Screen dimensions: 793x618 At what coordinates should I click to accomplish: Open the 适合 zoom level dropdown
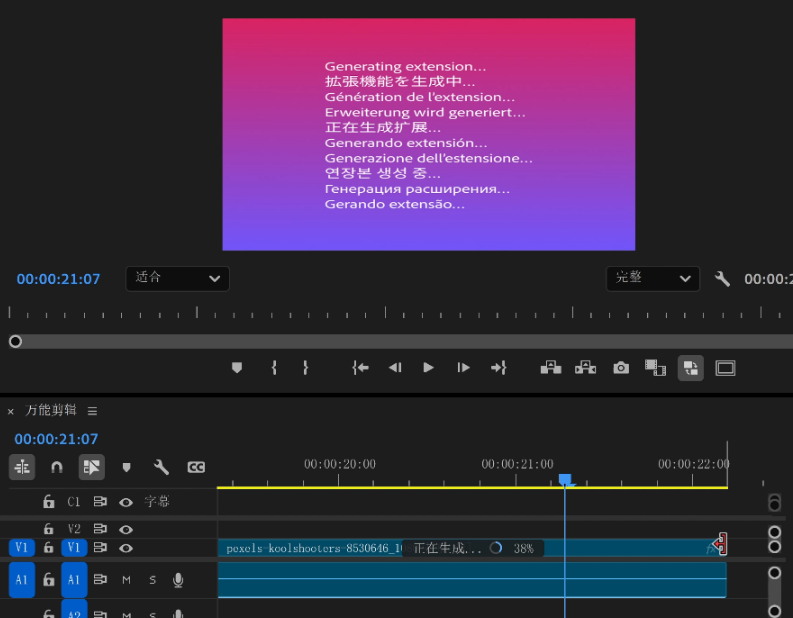(177, 278)
